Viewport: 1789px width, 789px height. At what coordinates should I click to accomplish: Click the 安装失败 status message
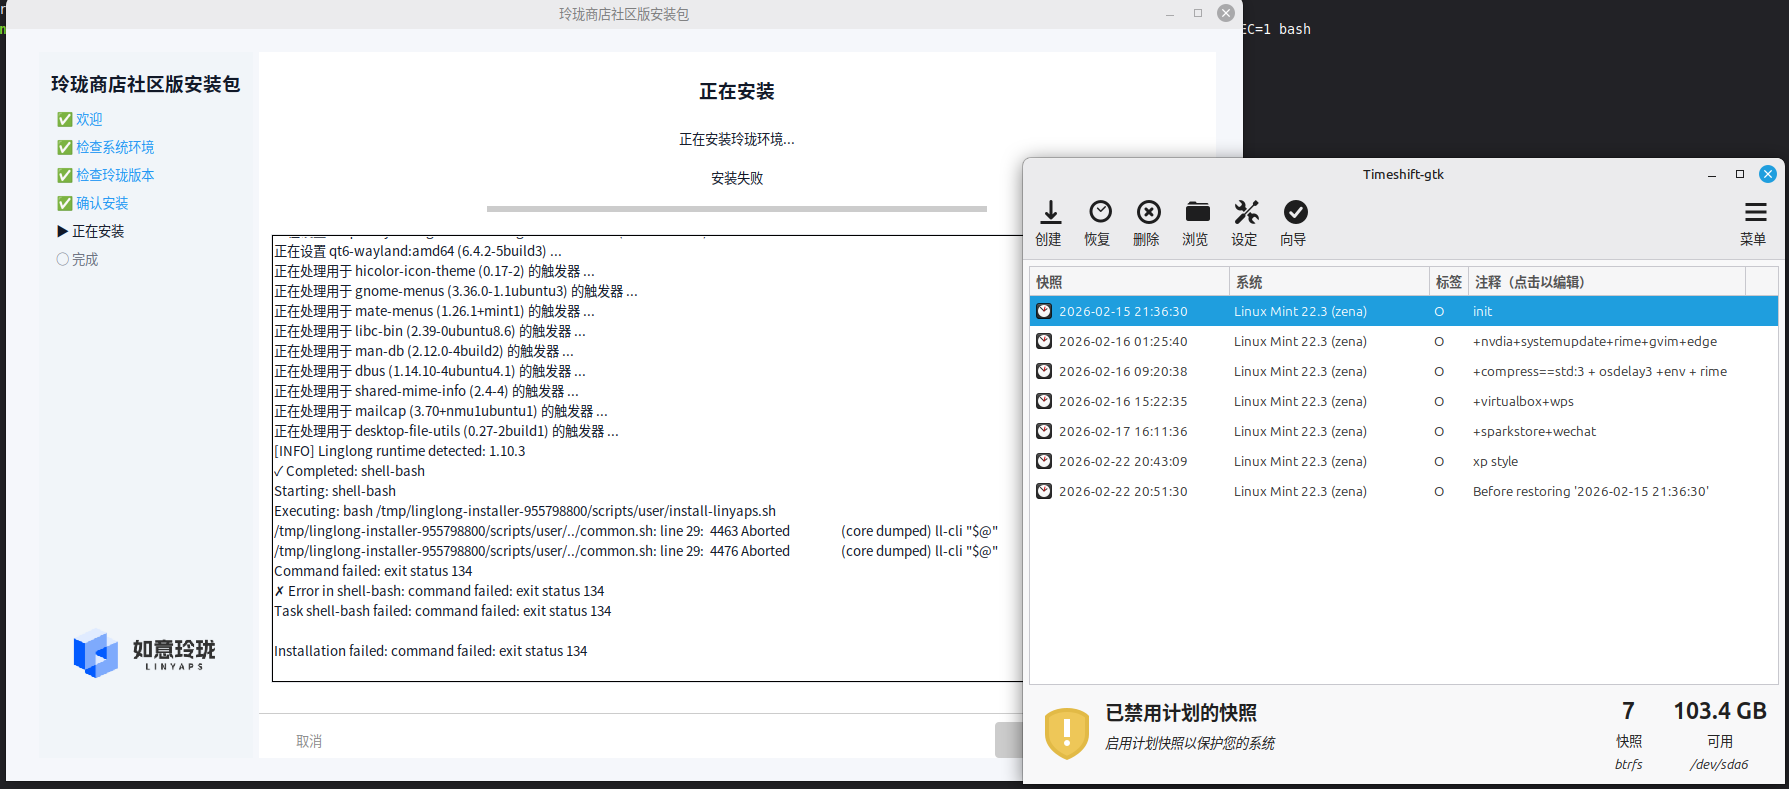737,178
